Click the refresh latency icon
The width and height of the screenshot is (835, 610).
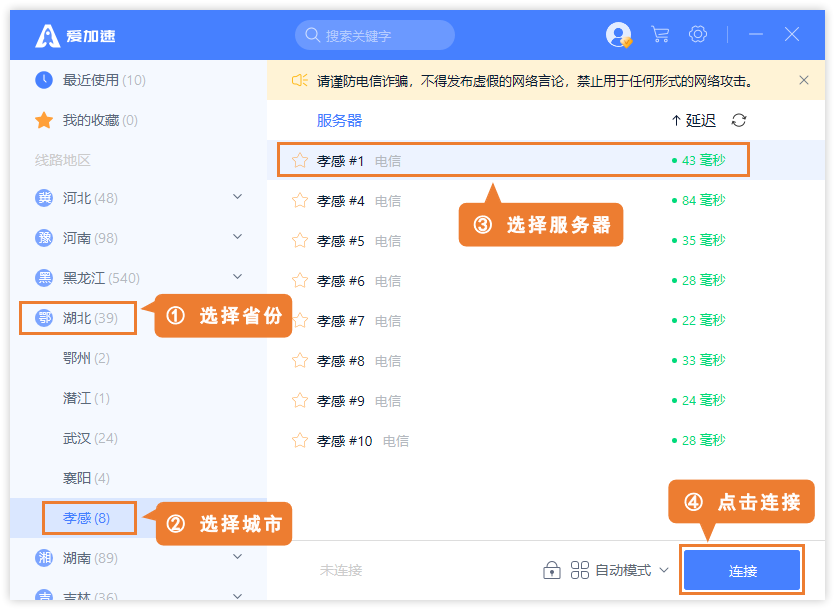(x=739, y=120)
